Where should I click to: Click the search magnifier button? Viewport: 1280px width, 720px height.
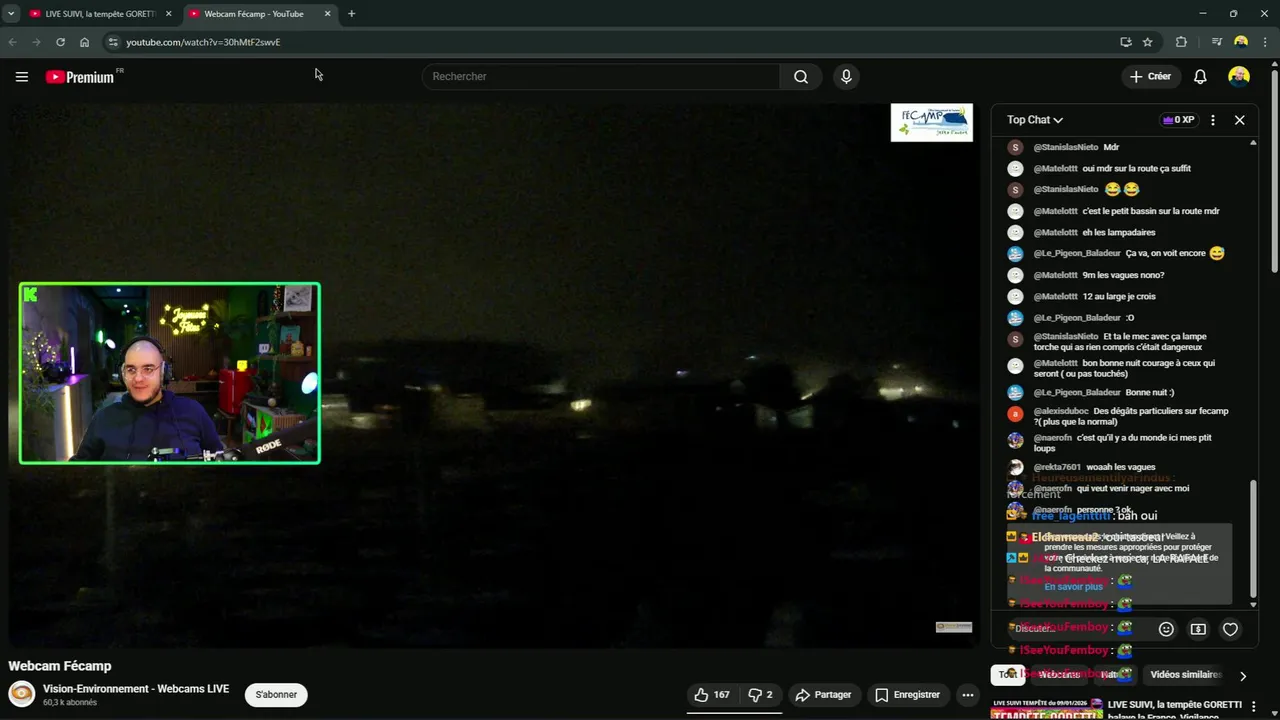(801, 77)
